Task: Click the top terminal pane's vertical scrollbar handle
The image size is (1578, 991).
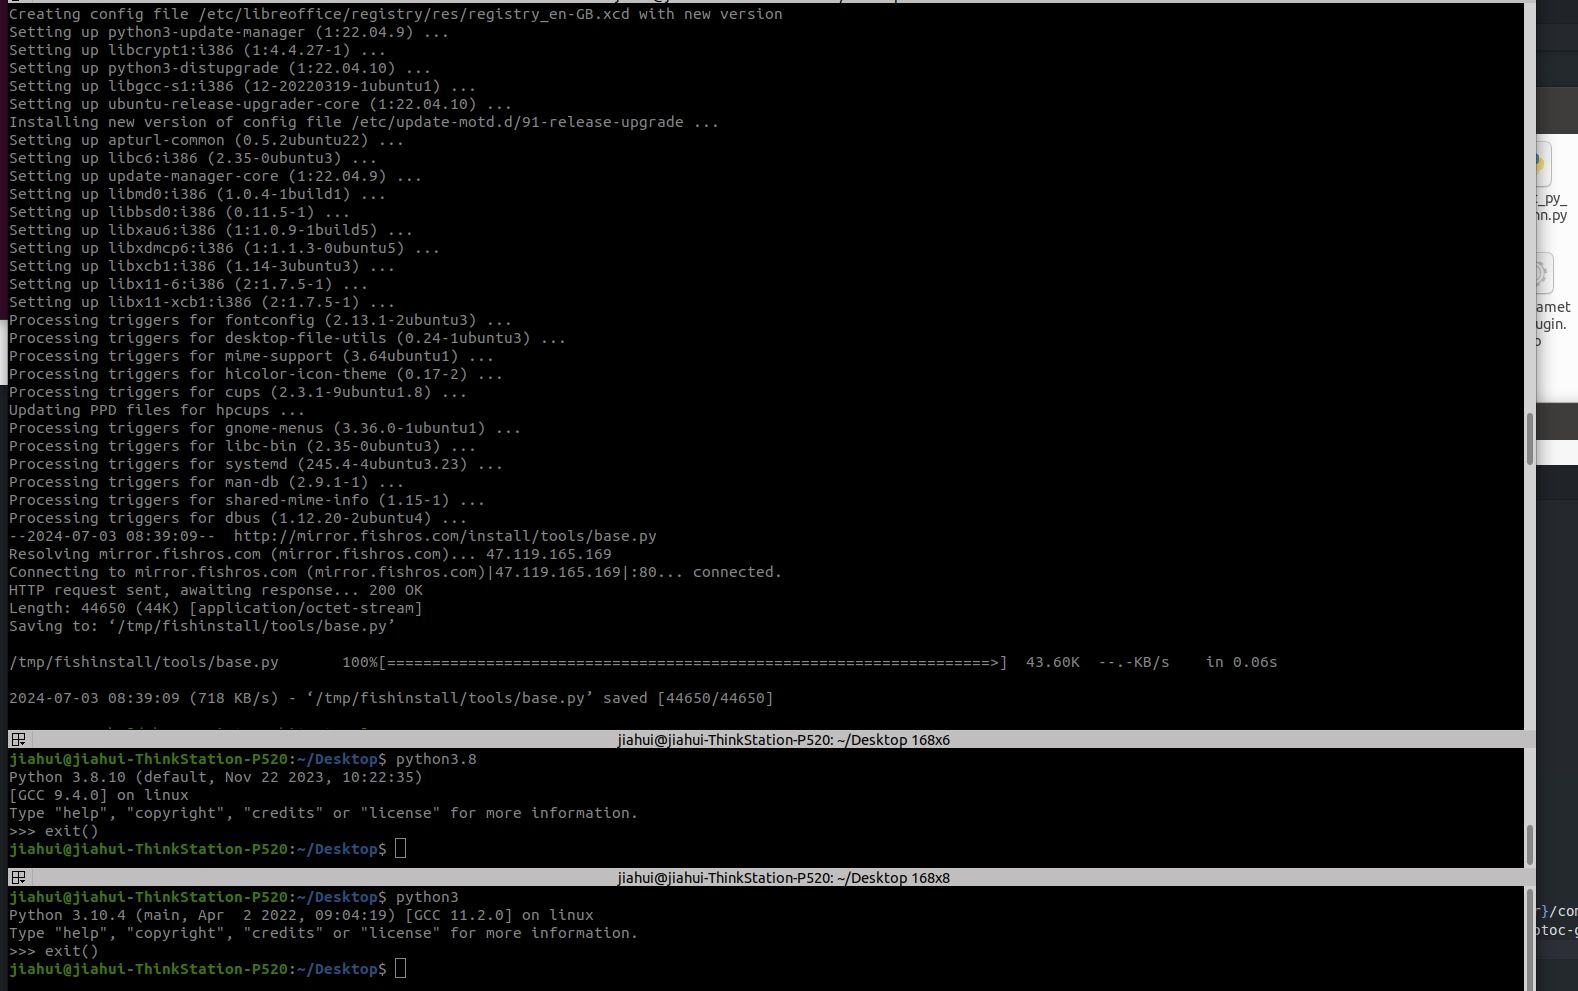Action: tap(1529, 439)
